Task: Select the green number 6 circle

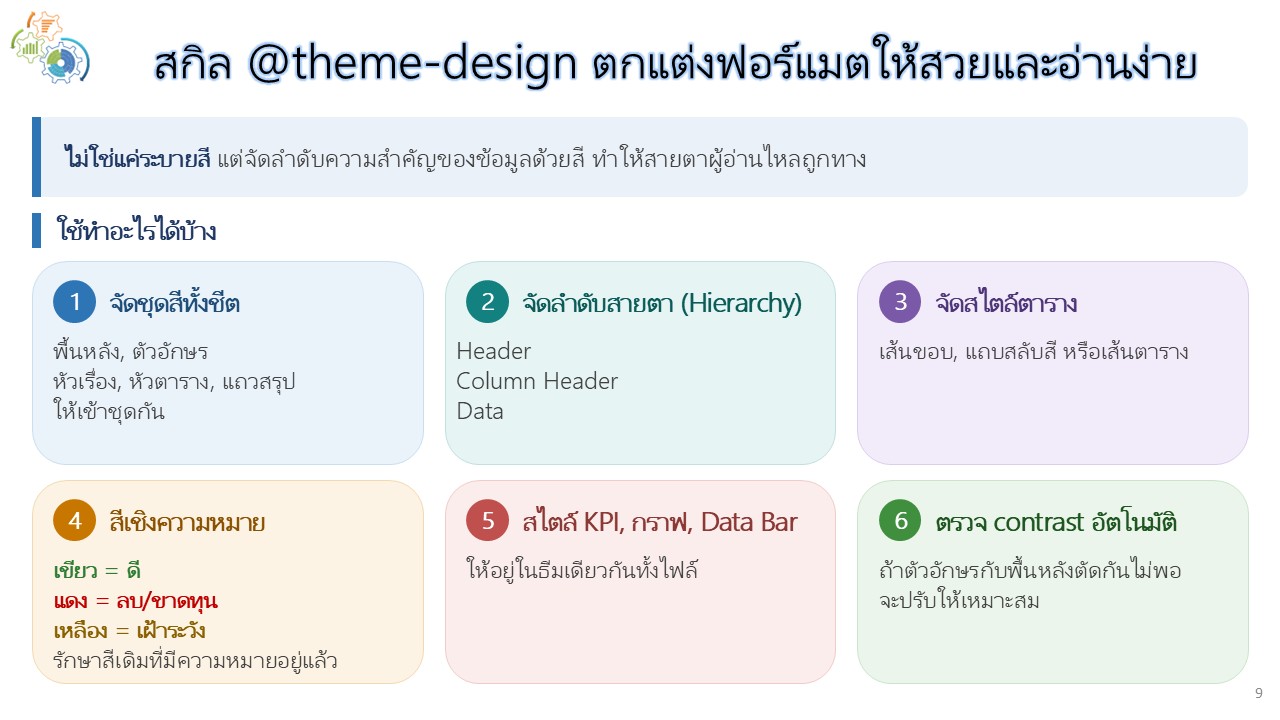Action: 900,521
